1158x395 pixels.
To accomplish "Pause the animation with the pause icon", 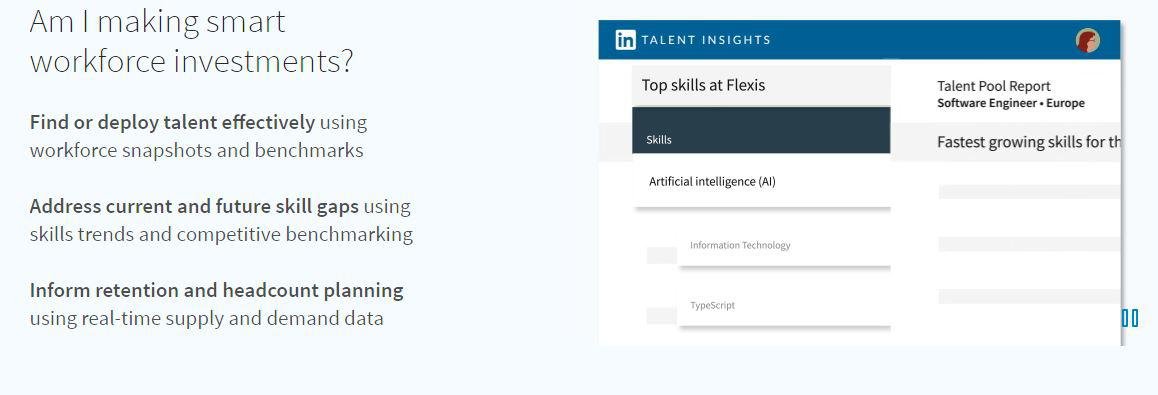I will tap(1129, 318).
